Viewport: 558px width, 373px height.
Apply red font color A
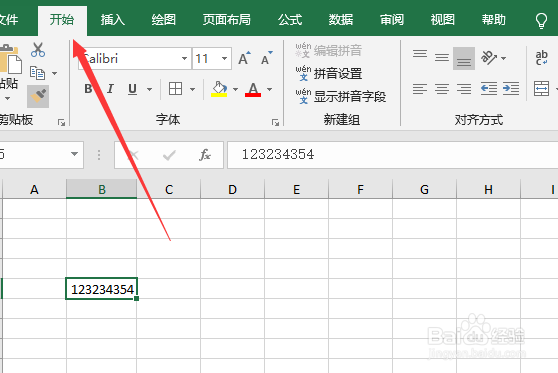point(253,89)
